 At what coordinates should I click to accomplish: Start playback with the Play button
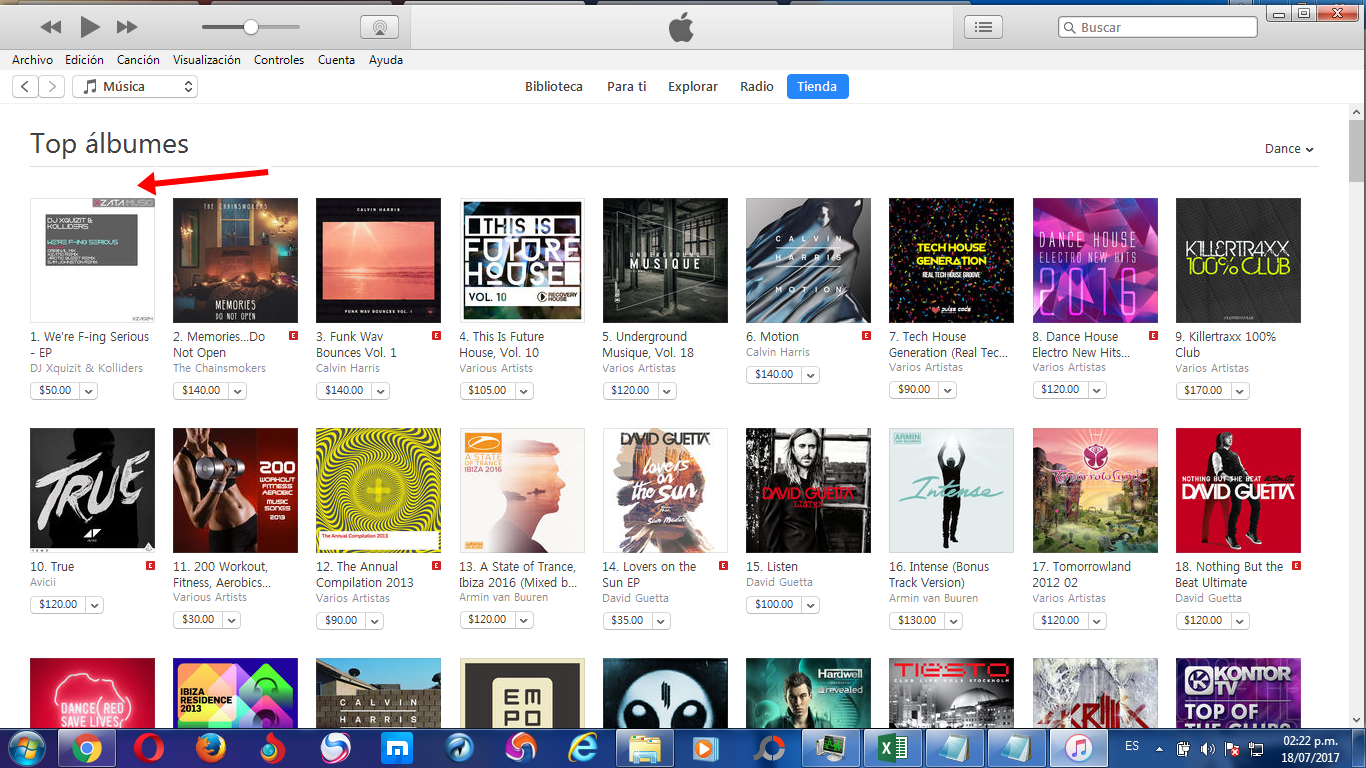click(x=90, y=27)
